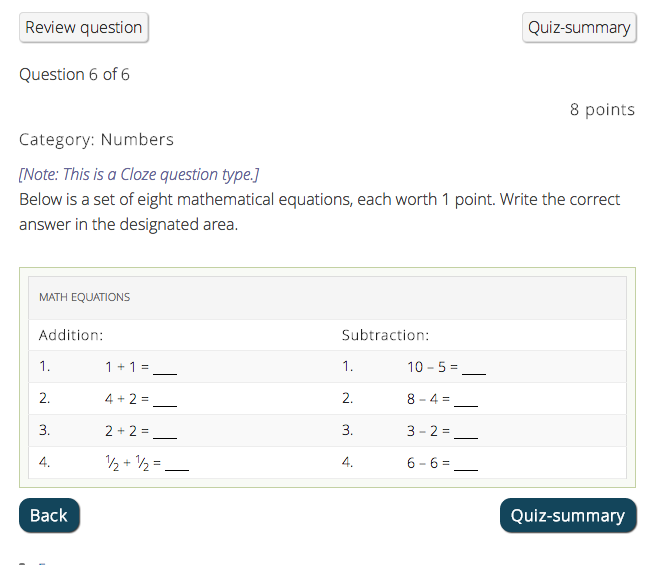Click the italic Cloze question type note
The height and width of the screenshot is (565, 655).
pyautogui.click(x=139, y=175)
